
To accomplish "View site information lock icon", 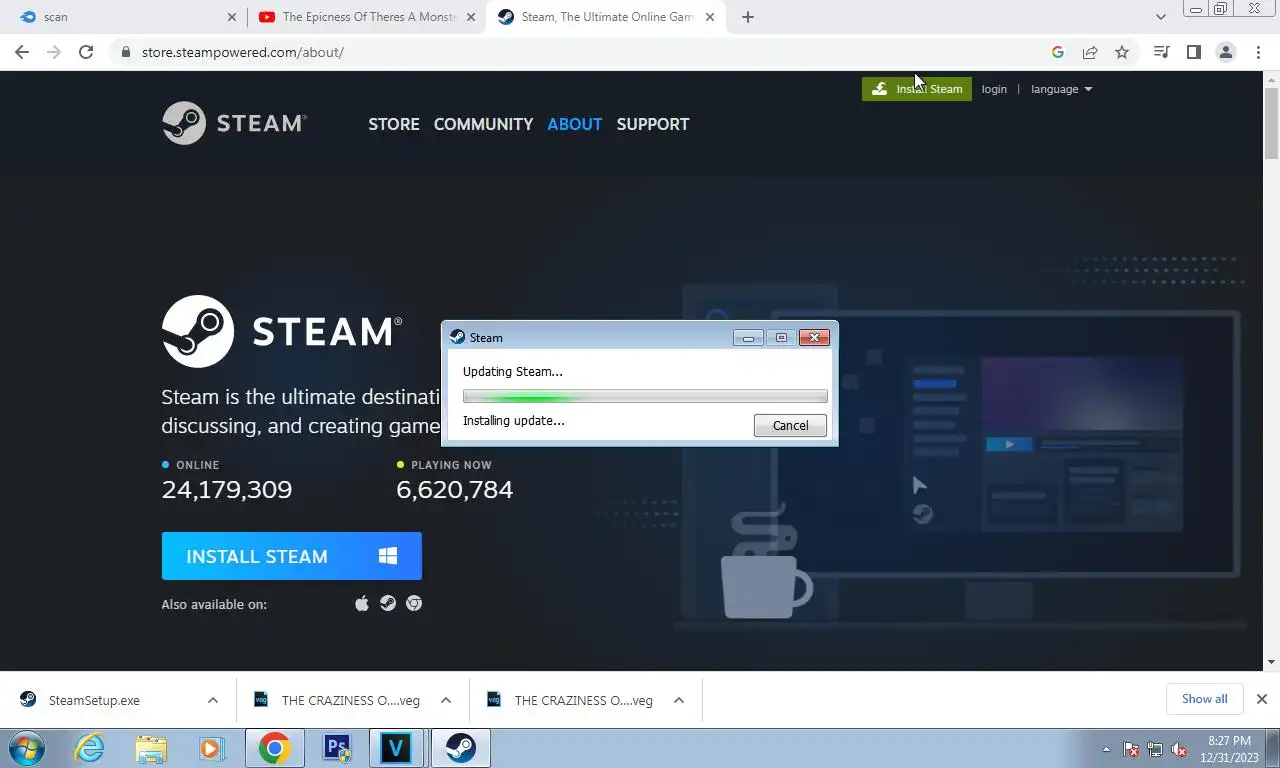I will pyautogui.click(x=125, y=52).
